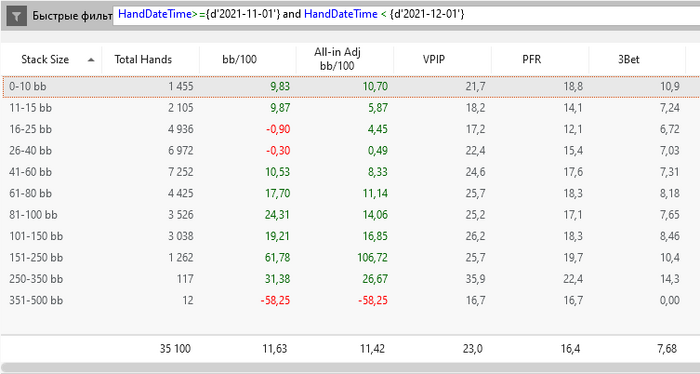Click 3Bet value 10,9

670,87
